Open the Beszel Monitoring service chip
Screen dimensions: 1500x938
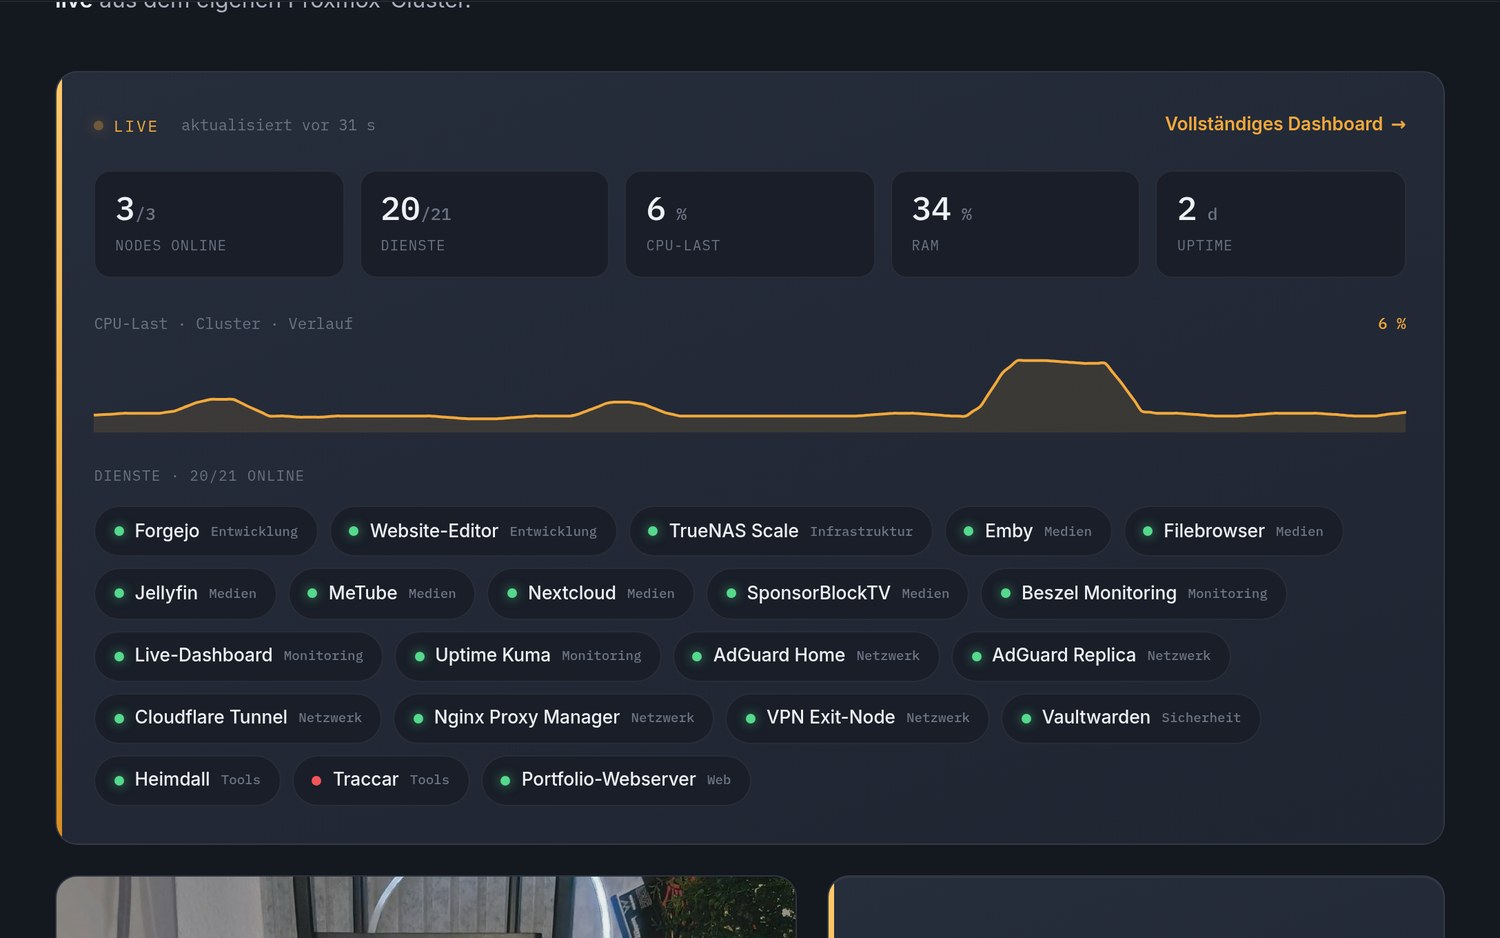[x=1134, y=593]
